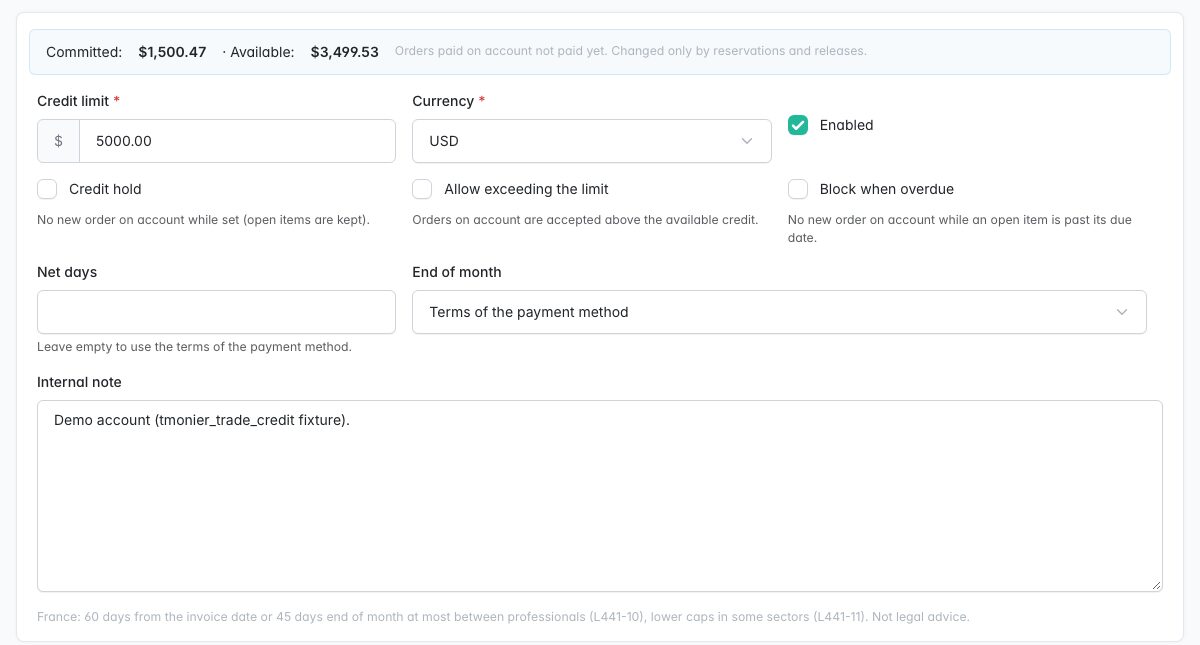The width and height of the screenshot is (1200, 645).
Task: Click 'Orders paid on account not paid yet' note
Action: pos(631,51)
